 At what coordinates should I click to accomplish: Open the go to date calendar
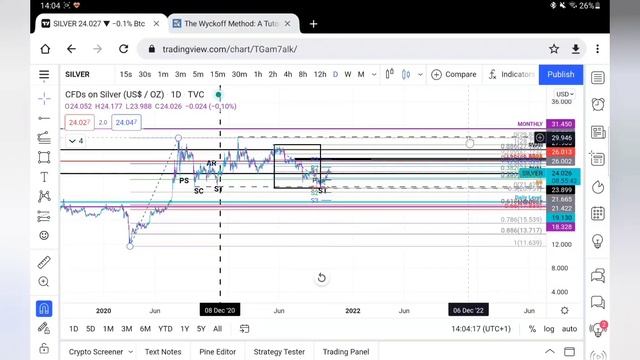click(x=244, y=329)
